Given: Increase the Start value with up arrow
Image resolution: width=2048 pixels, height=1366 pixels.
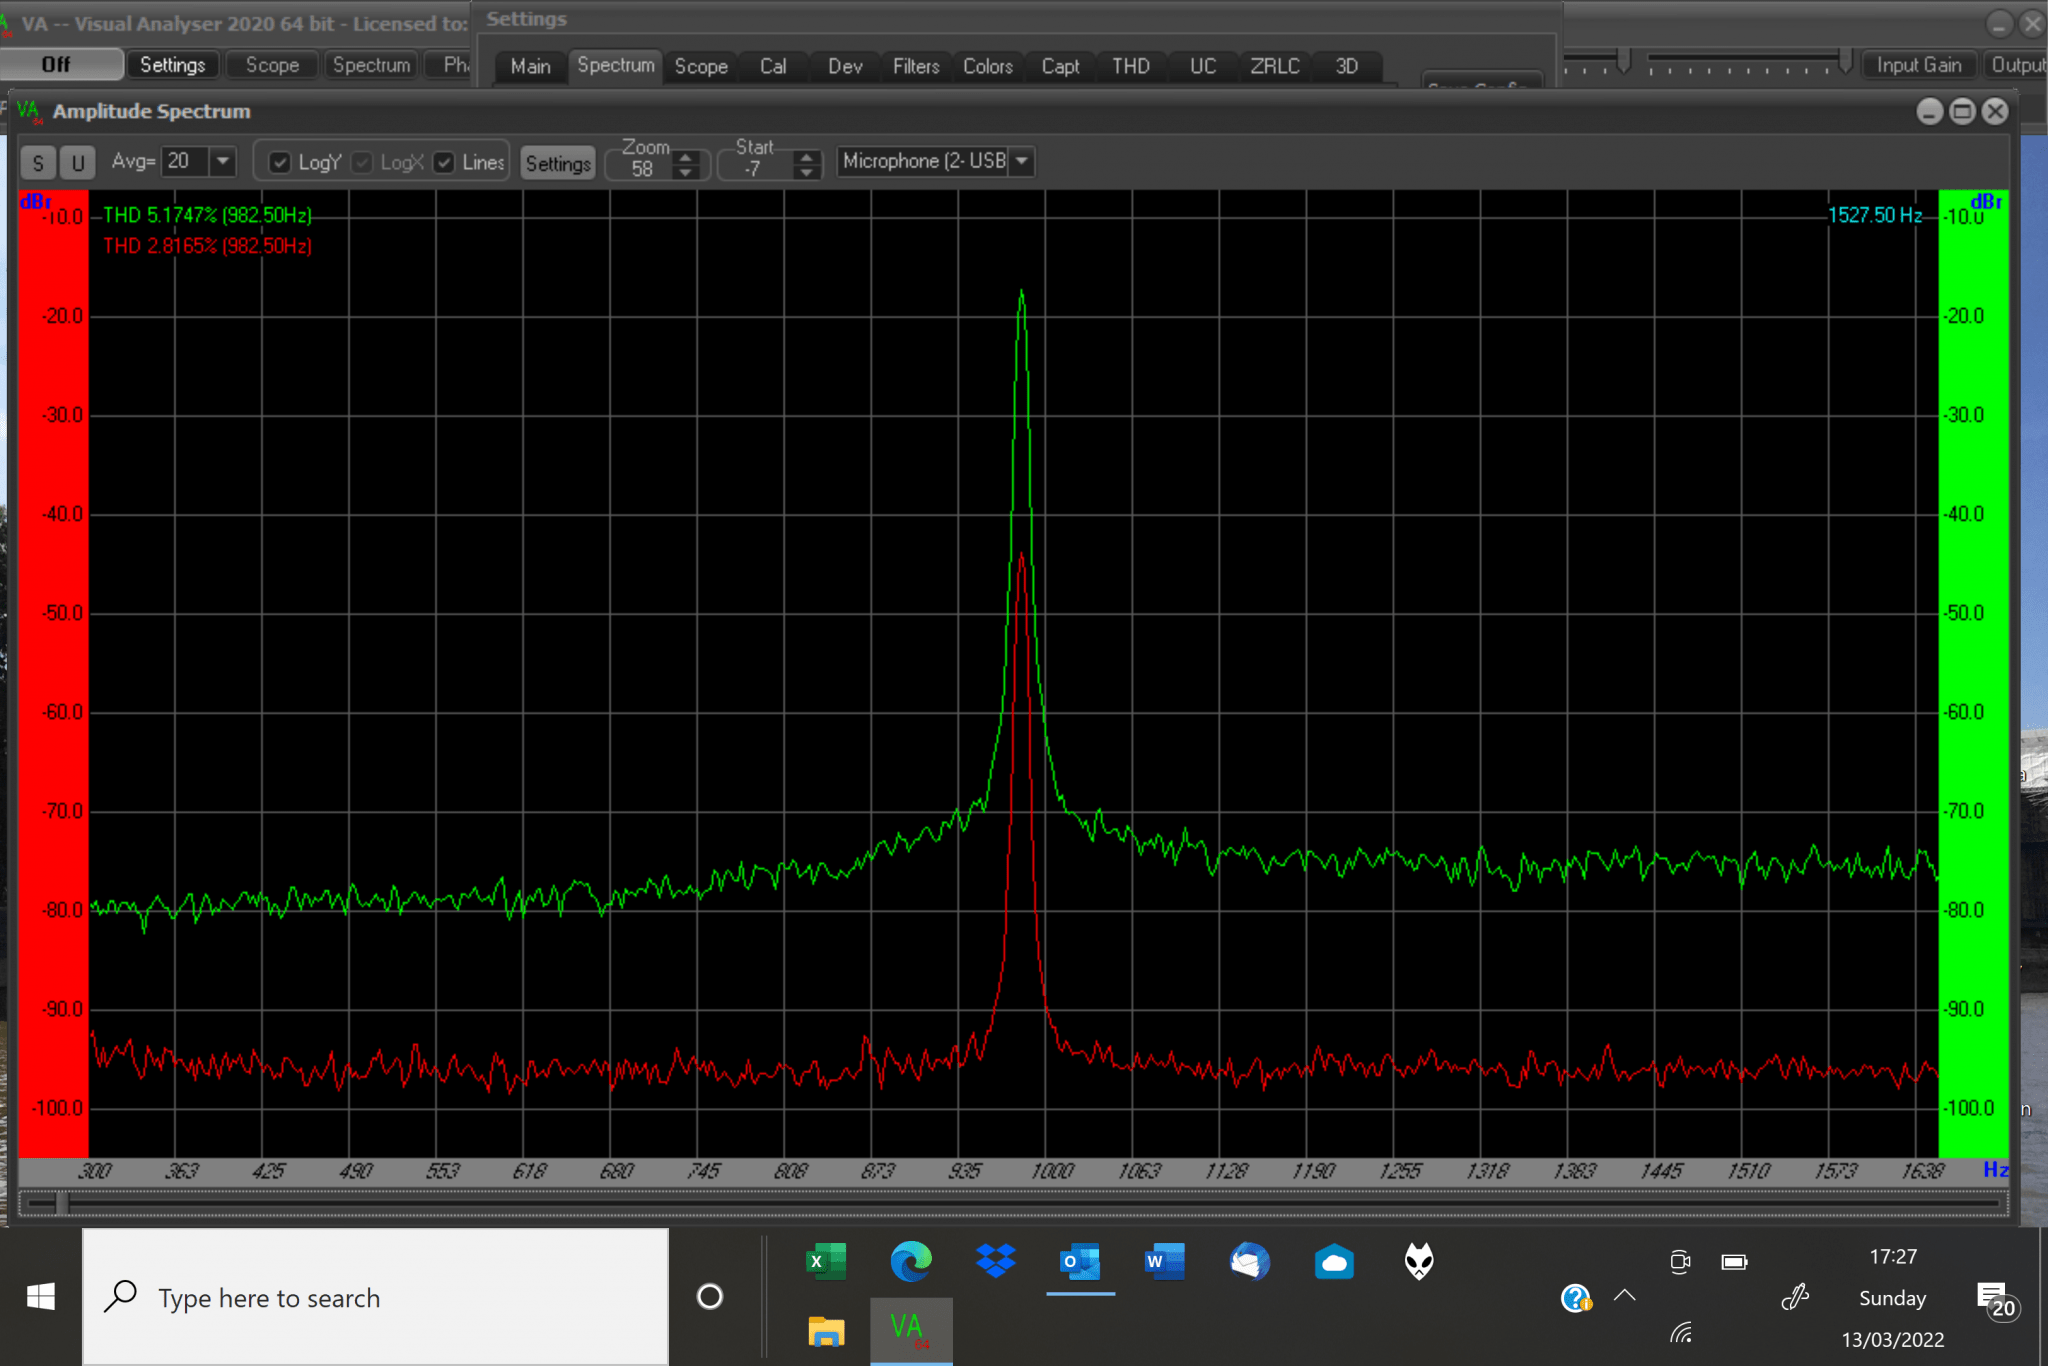Looking at the screenshot, I should tap(806, 157).
